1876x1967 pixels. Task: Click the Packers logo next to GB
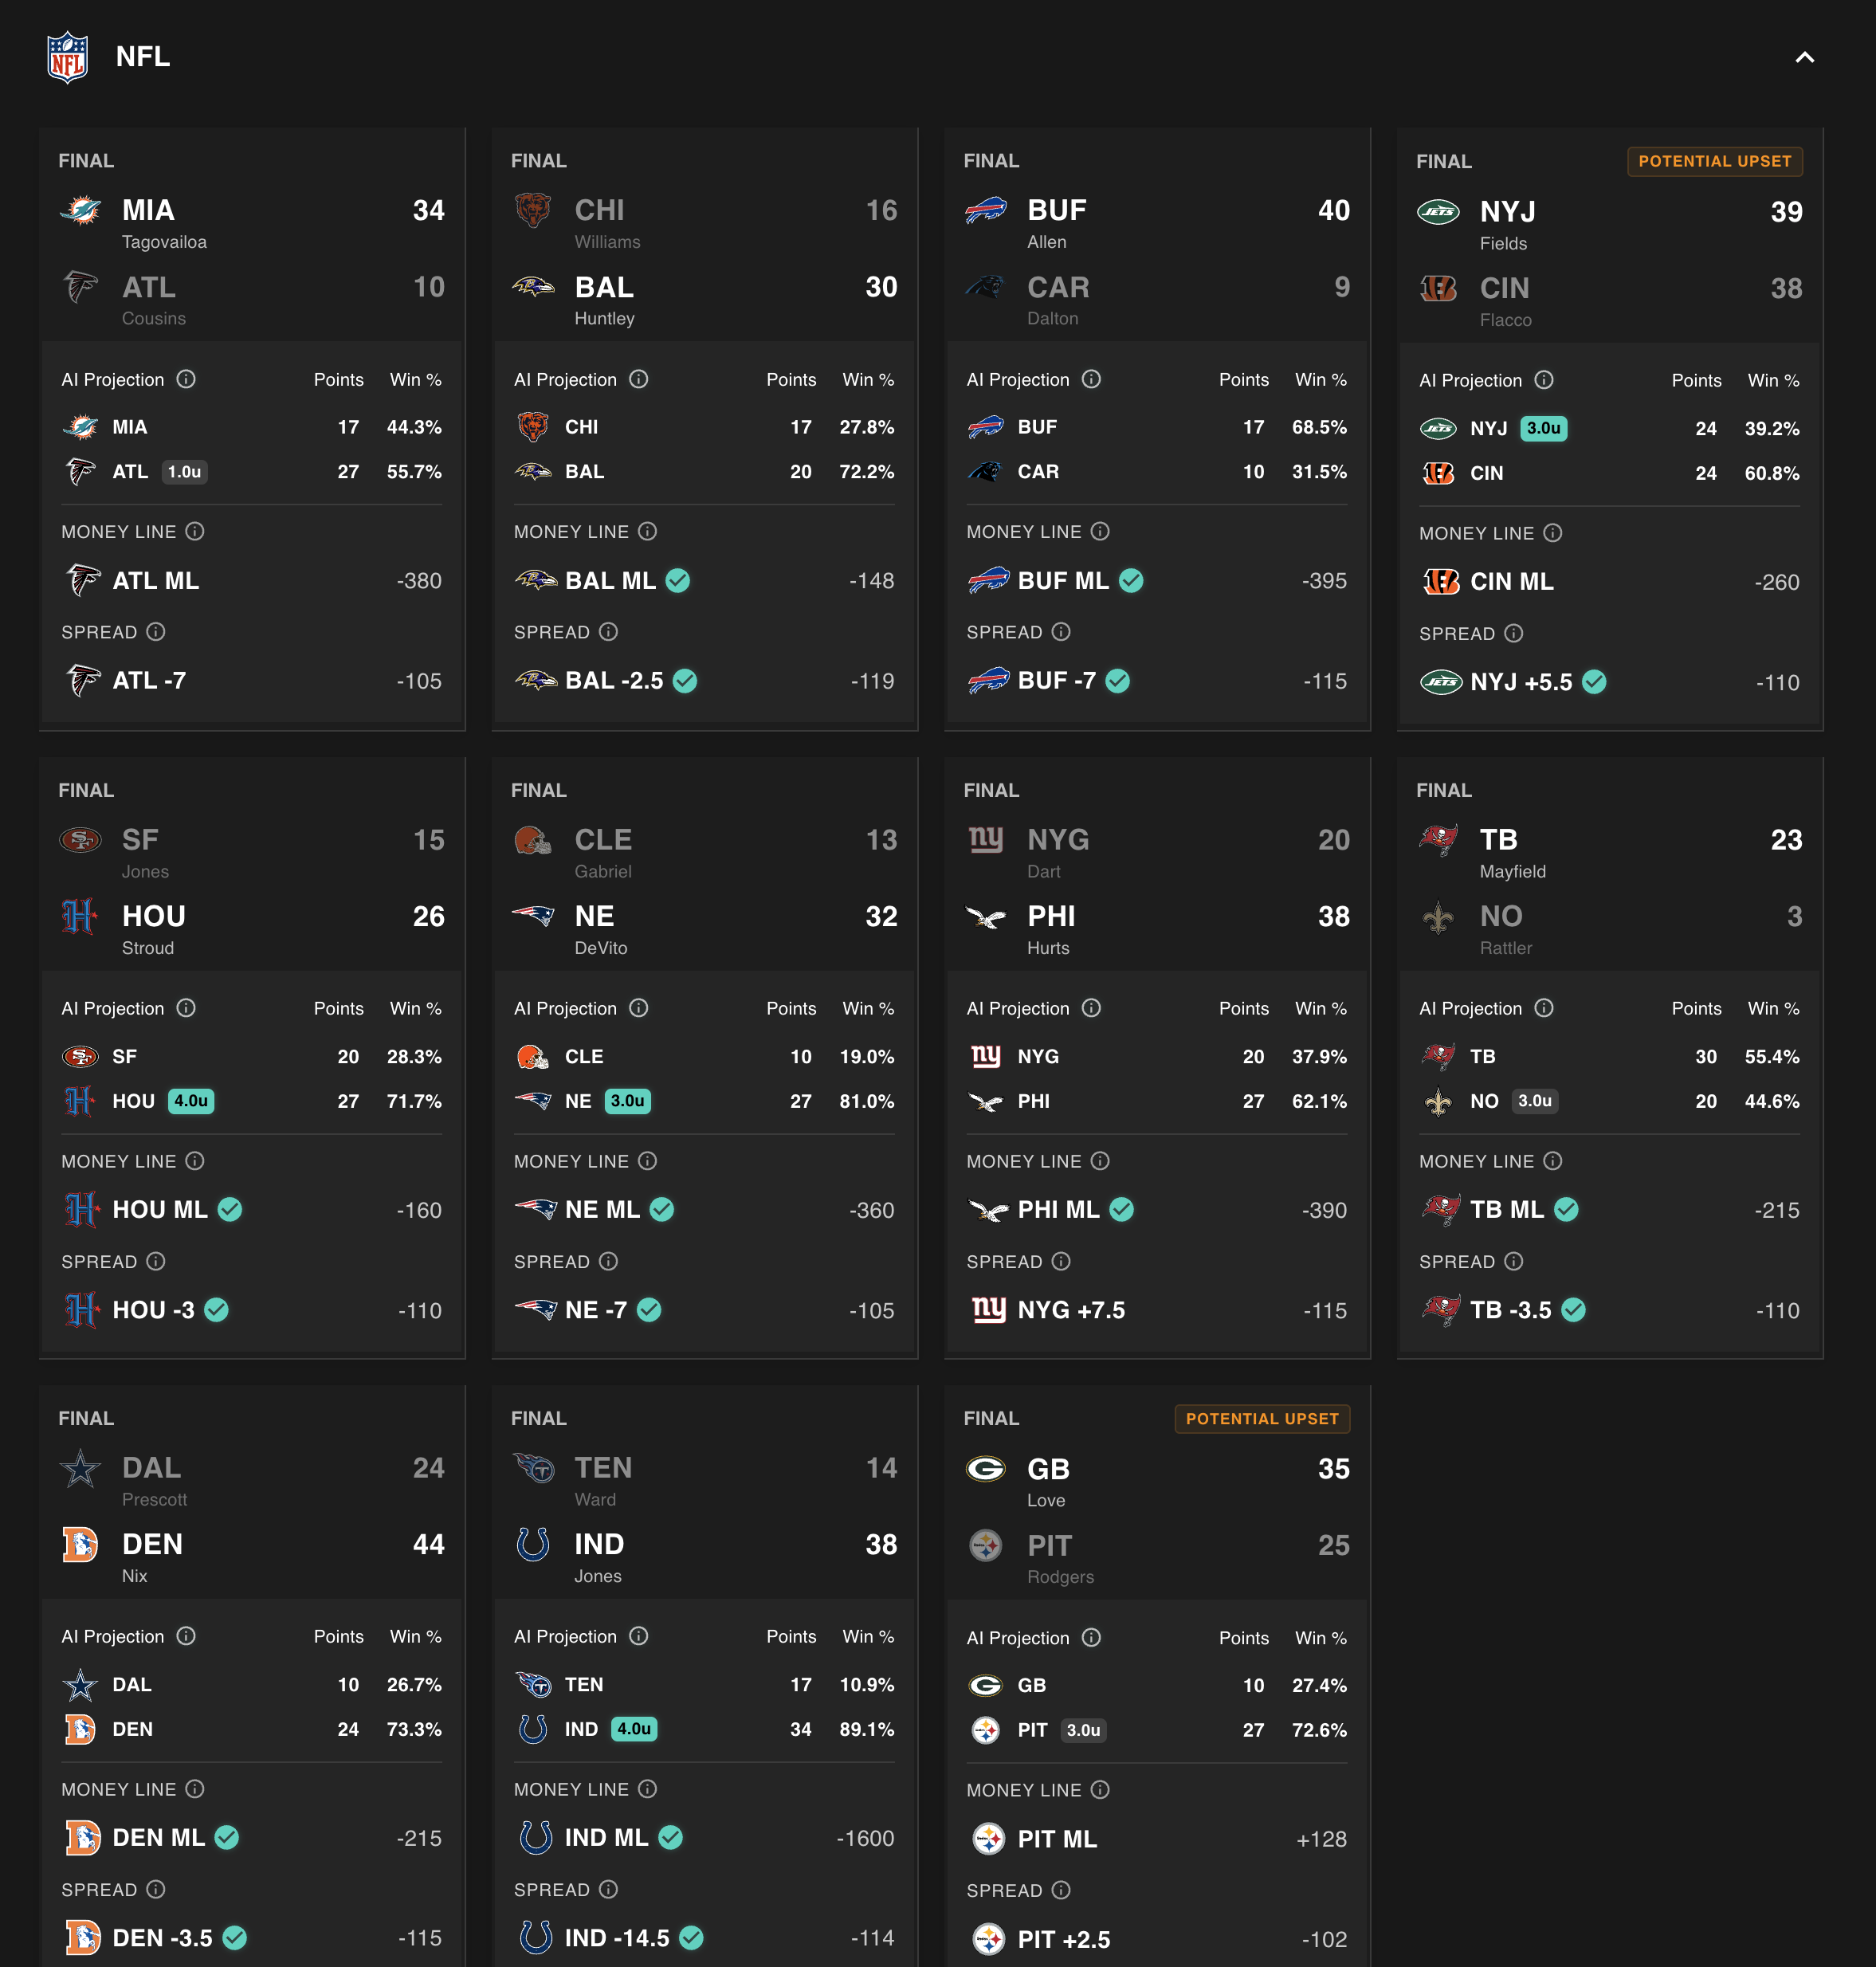click(x=987, y=1469)
